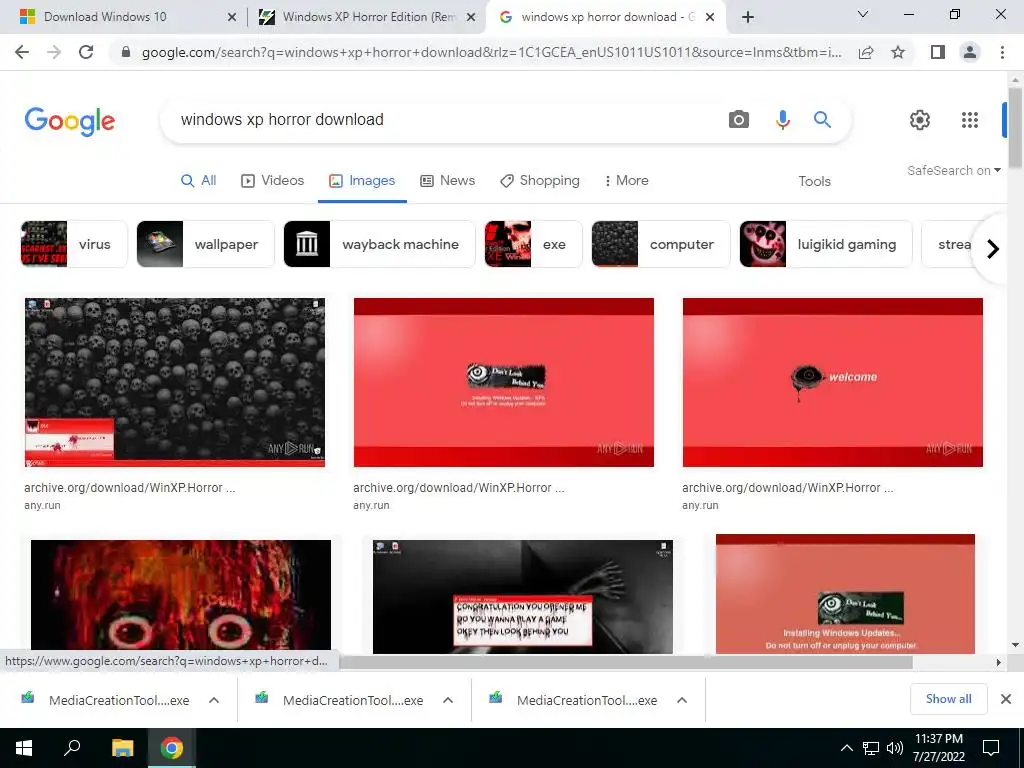Open Windows taskbar search
This screenshot has width=1024, height=768.
(x=72, y=748)
